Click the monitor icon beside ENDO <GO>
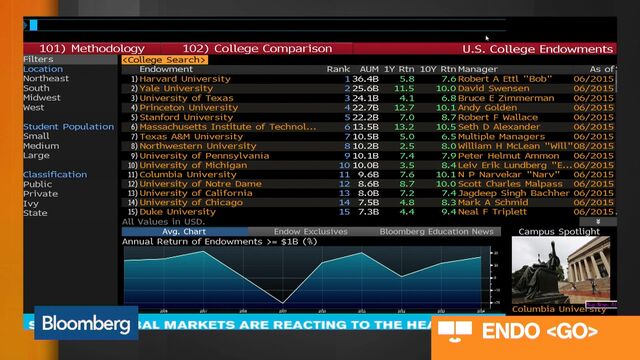Screen dimensions: 640x360 (x=455, y=331)
